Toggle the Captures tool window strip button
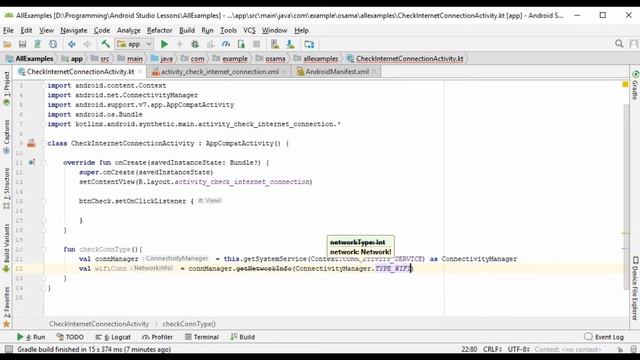The width and height of the screenshot is (640, 360). 6,137
